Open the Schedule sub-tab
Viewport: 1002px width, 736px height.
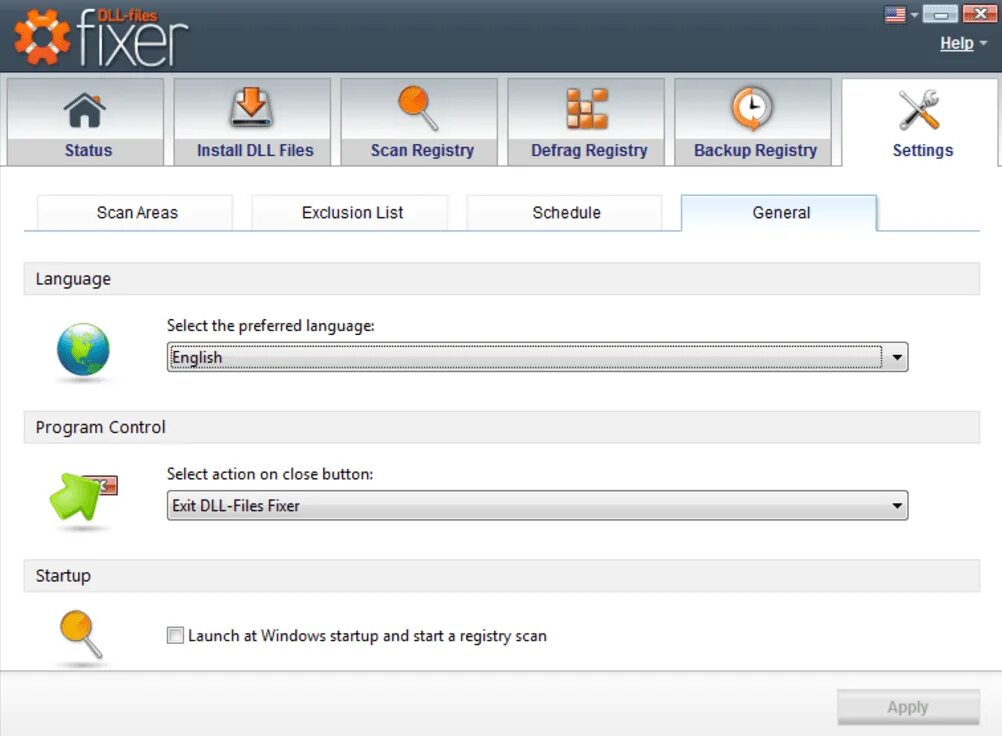(x=565, y=213)
